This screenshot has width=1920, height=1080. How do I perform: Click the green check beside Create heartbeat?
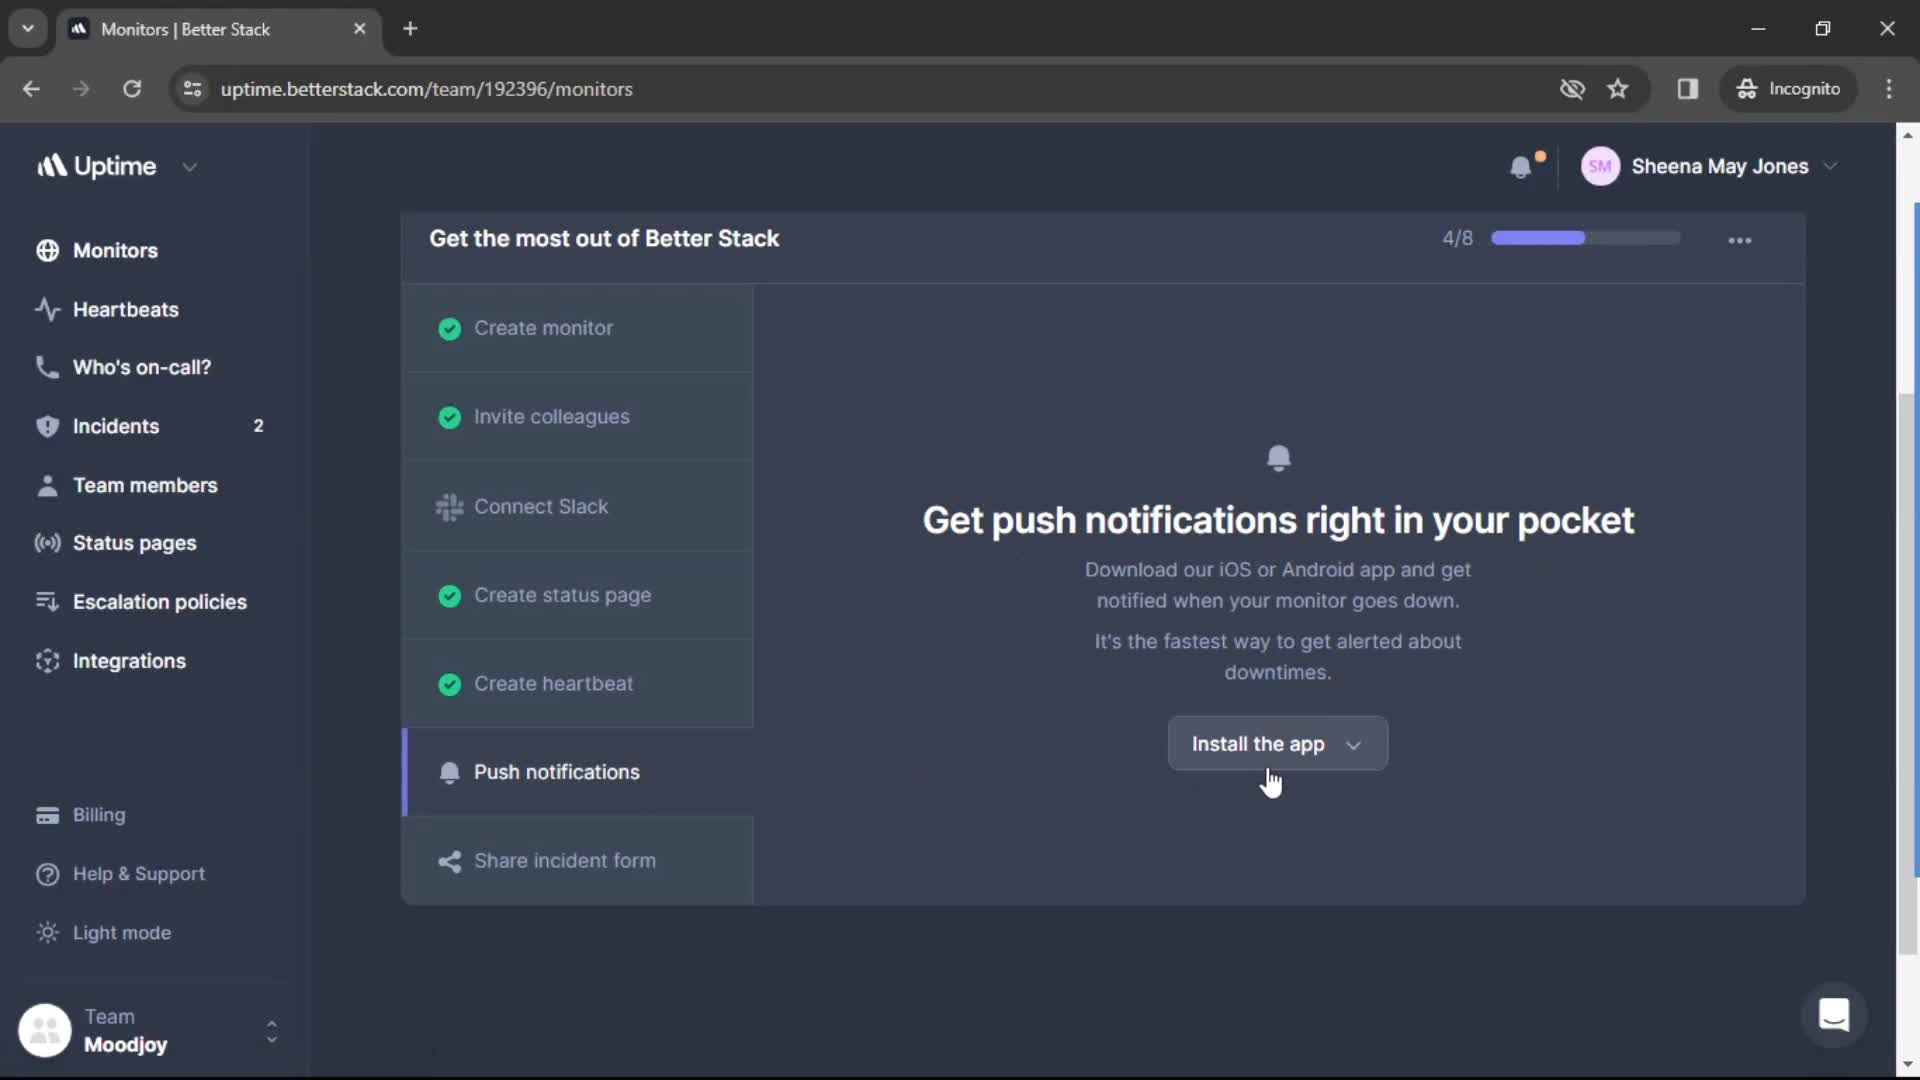point(449,684)
